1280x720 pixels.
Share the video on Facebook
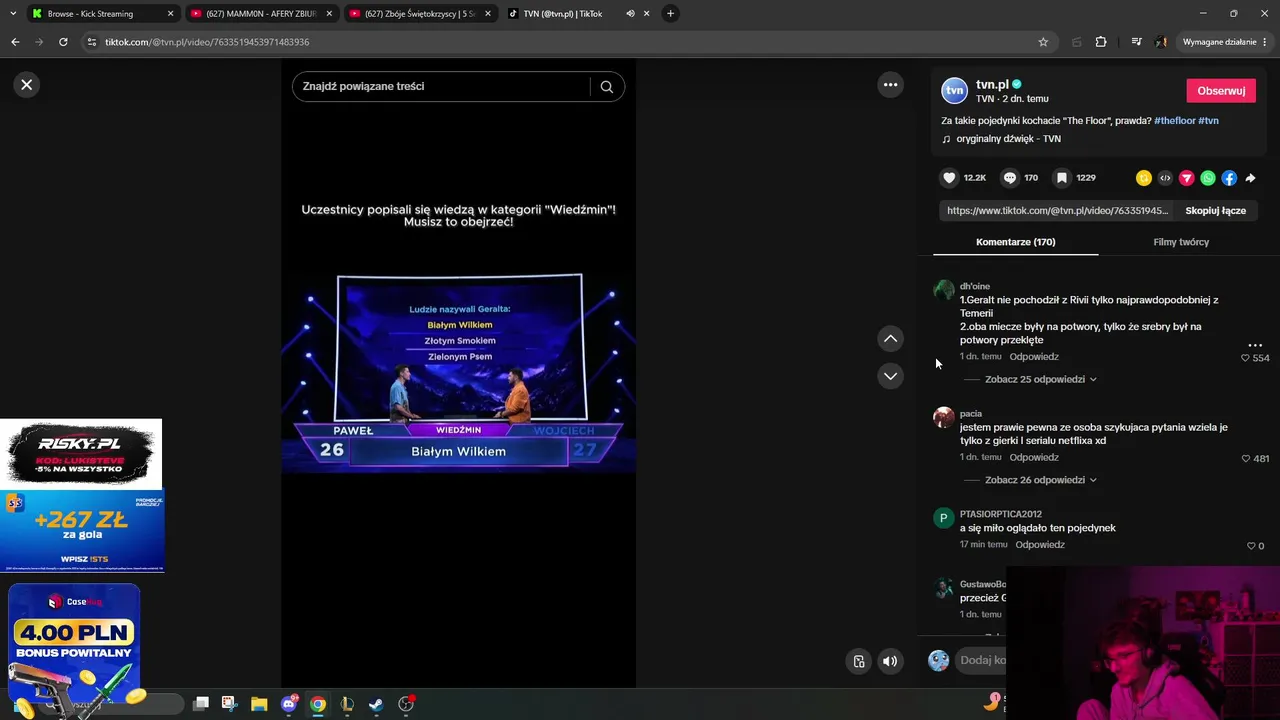(1229, 178)
